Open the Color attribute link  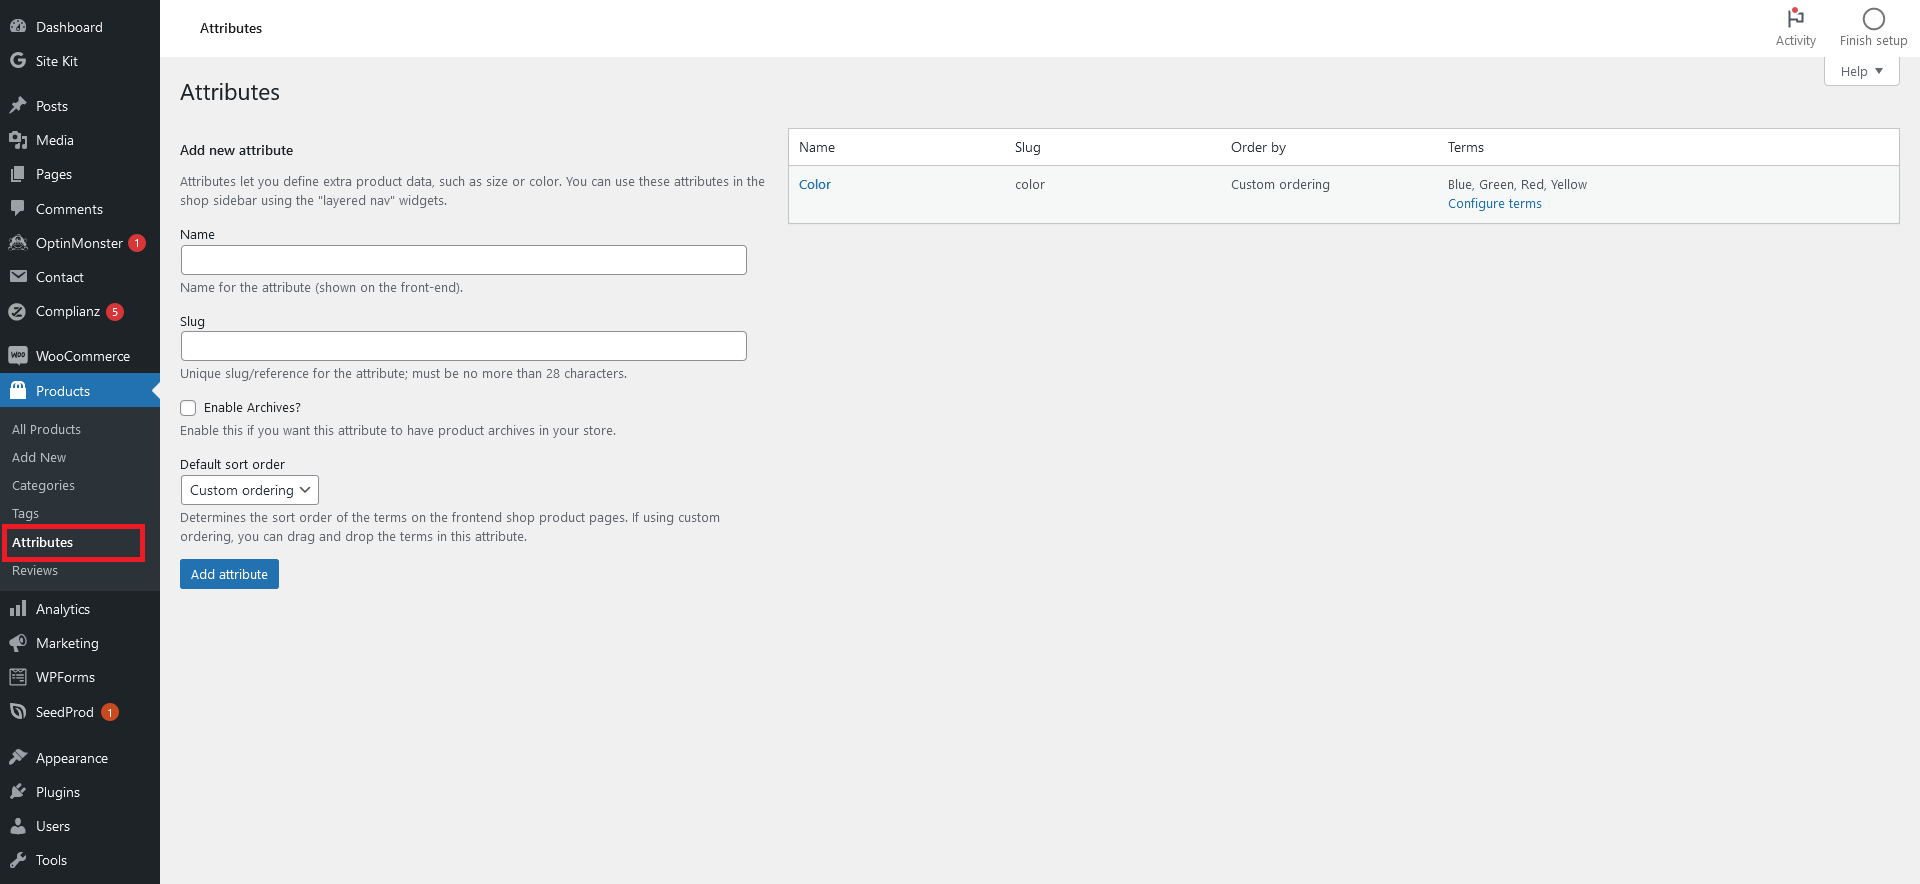click(814, 185)
